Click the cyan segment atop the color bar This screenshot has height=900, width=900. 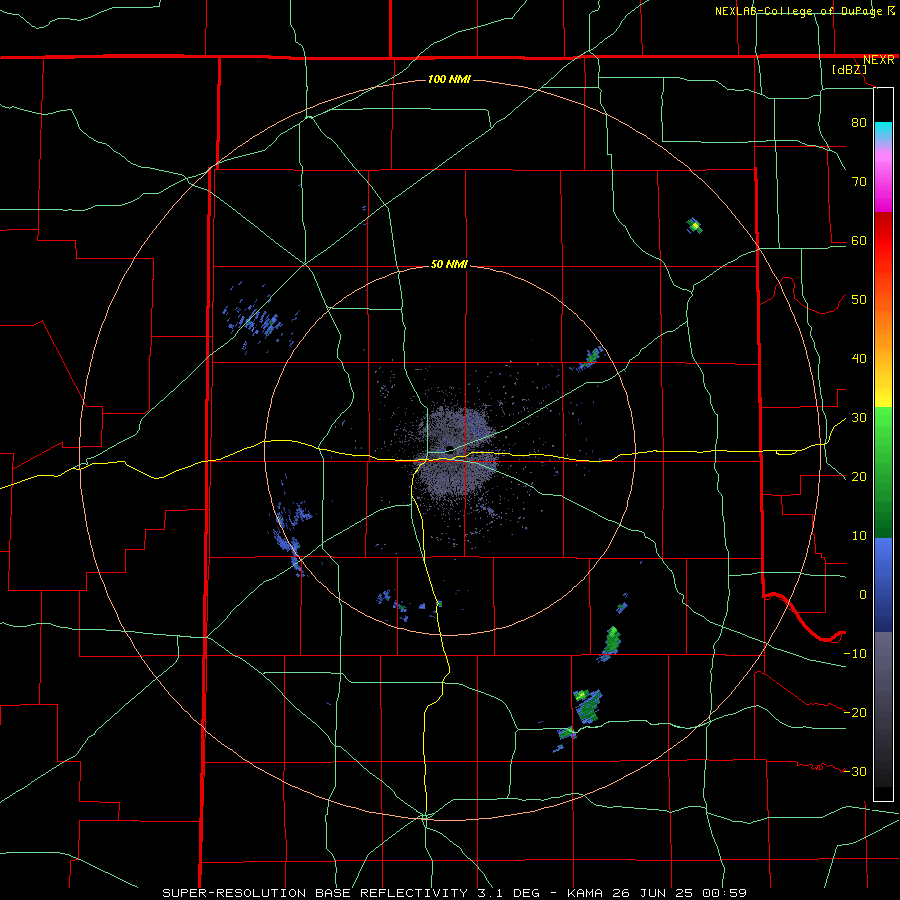(883, 131)
